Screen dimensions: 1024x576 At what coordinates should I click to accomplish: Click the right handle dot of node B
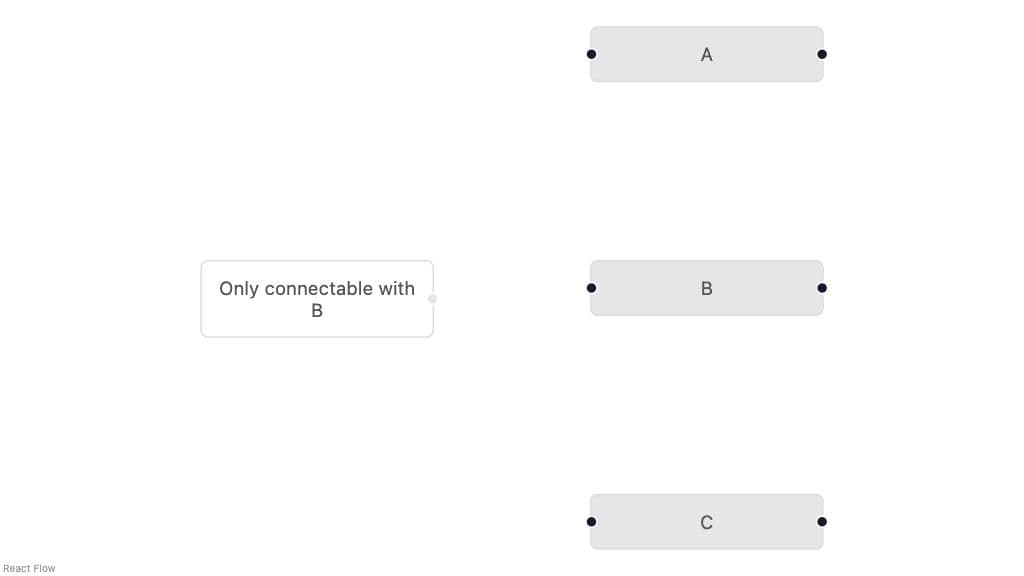[822, 288]
